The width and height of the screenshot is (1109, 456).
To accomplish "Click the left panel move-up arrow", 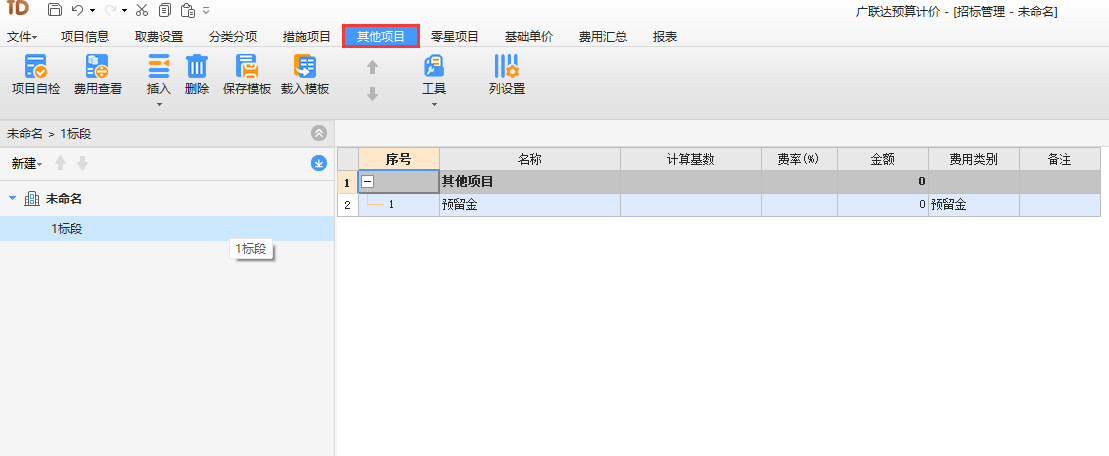I will (x=61, y=163).
